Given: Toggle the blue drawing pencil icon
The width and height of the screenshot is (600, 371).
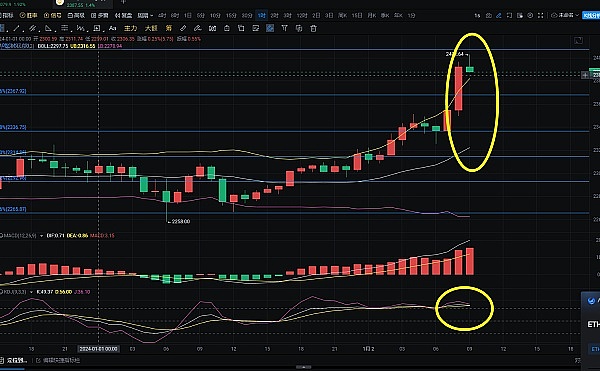Looking at the screenshot, I should click(x=499, y=15).
